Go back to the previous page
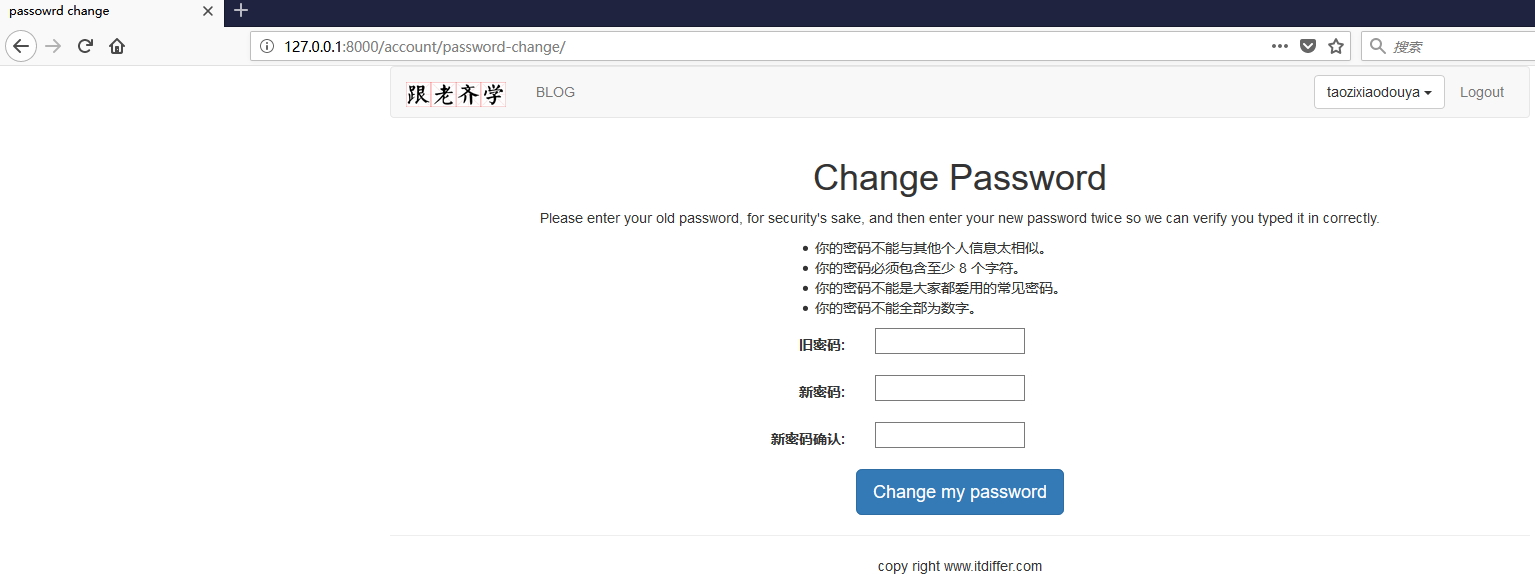This screenshot has height=582, width=1535. [x=21, y=46]
